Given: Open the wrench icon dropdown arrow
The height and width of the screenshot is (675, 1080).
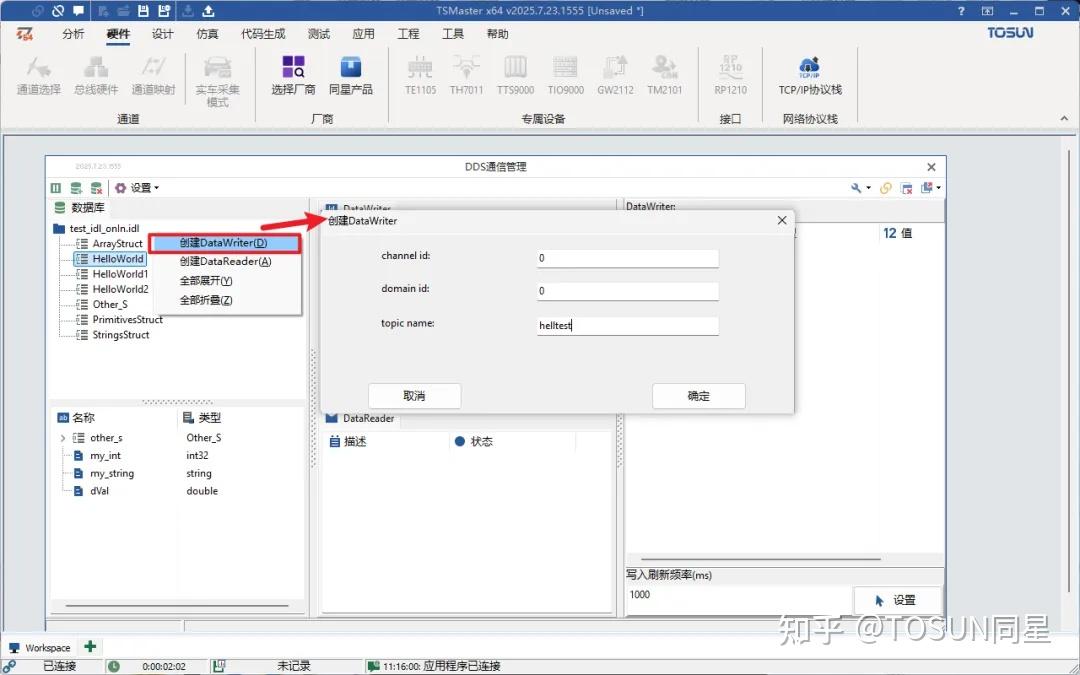Looking at the screenshot, I should 868,188.
